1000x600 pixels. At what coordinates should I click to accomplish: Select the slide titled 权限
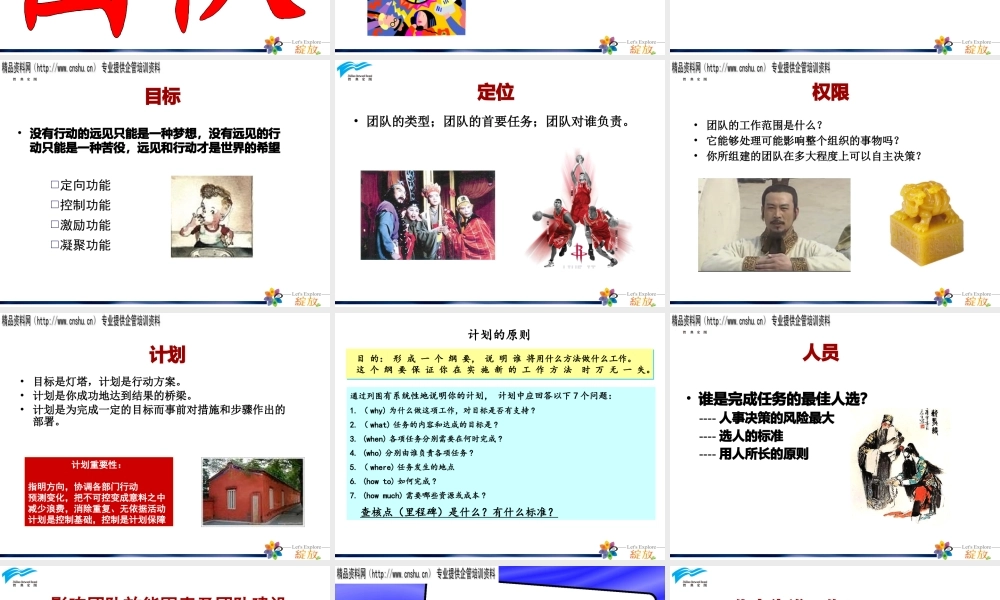point(835,182)
